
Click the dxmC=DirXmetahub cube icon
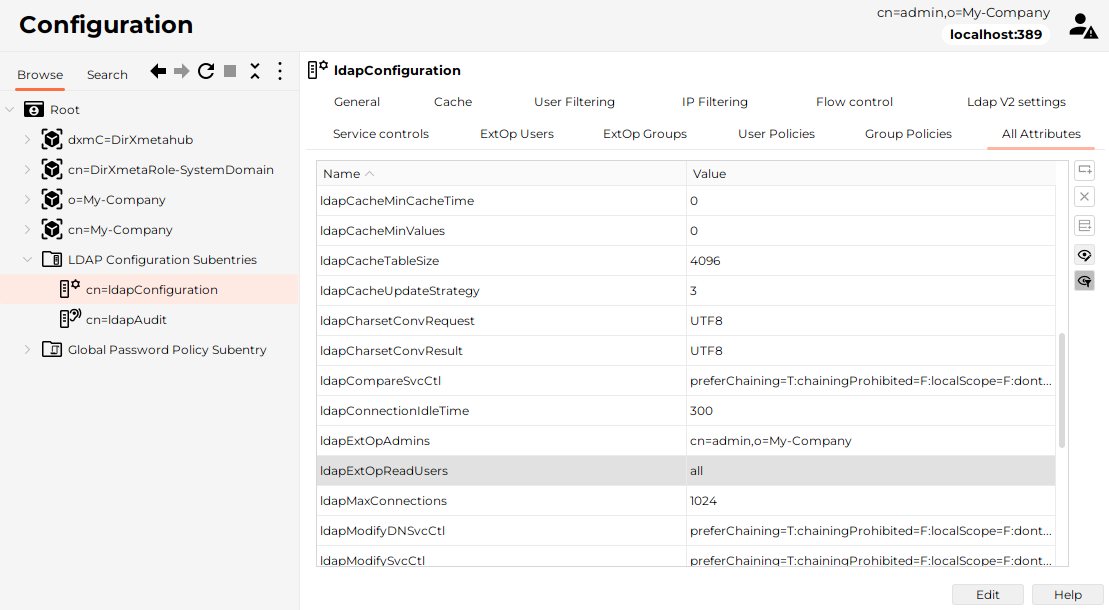(52, 139)
